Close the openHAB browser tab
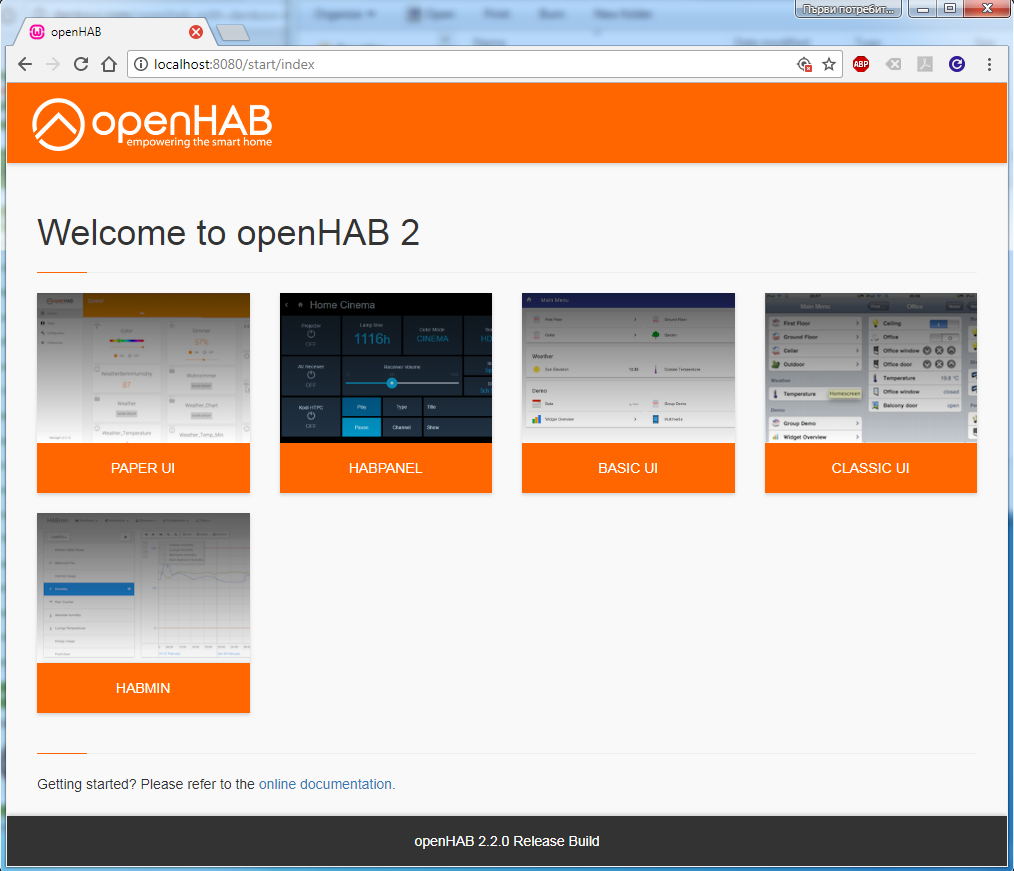 [195, 32]
